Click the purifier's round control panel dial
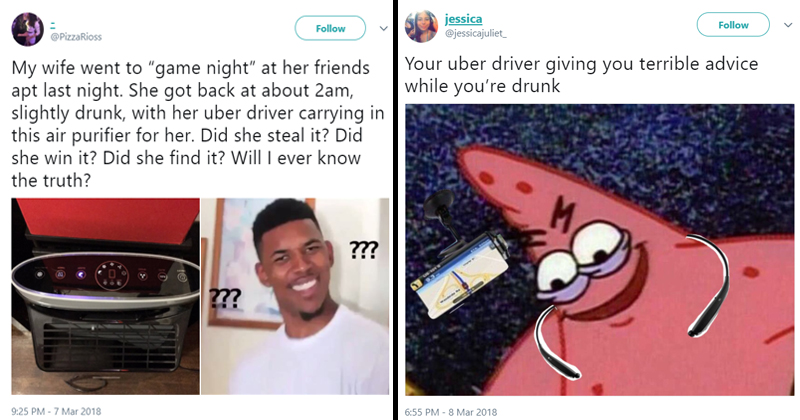Viewport: 800px width, 420px height. pos(112,276)
